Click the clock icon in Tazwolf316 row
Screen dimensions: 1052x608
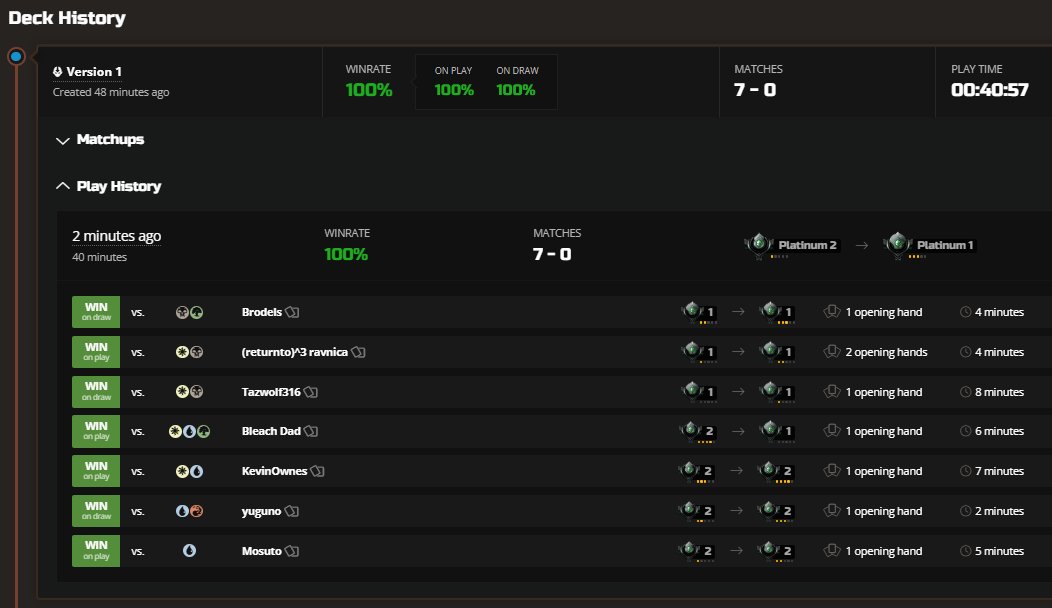[965, 392]
